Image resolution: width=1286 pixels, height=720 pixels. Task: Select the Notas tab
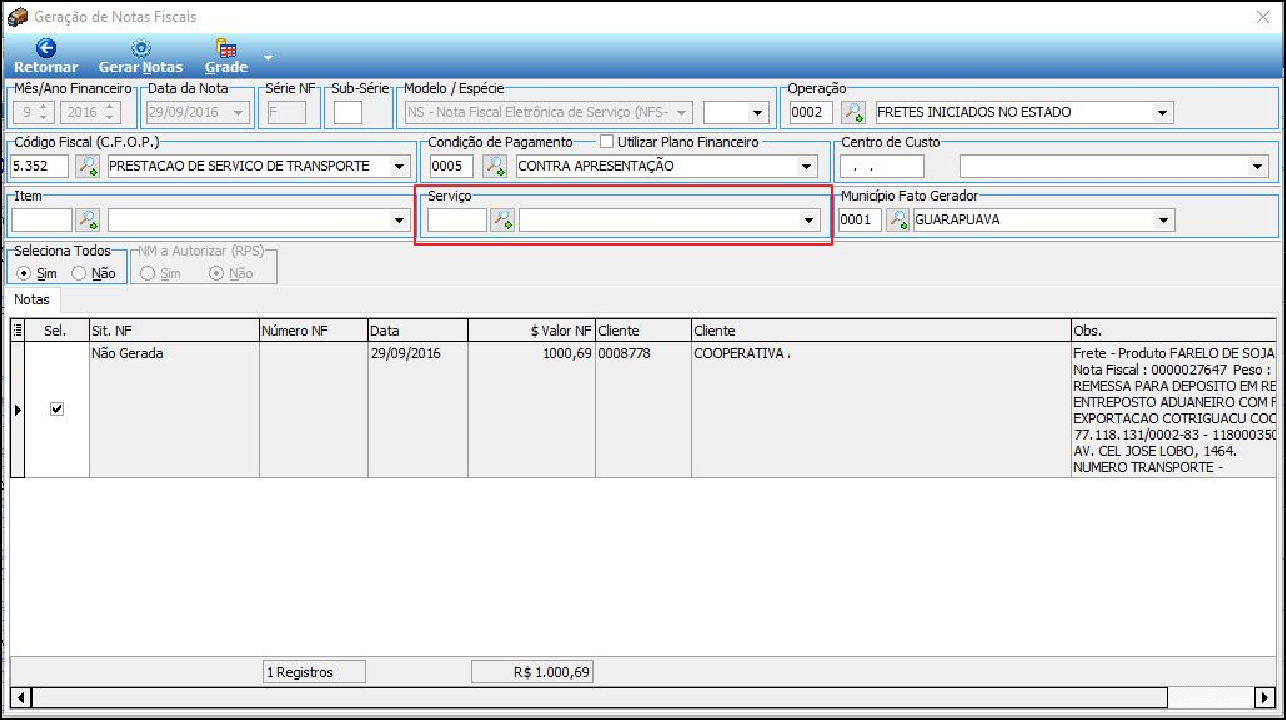(x=32, y=299)
